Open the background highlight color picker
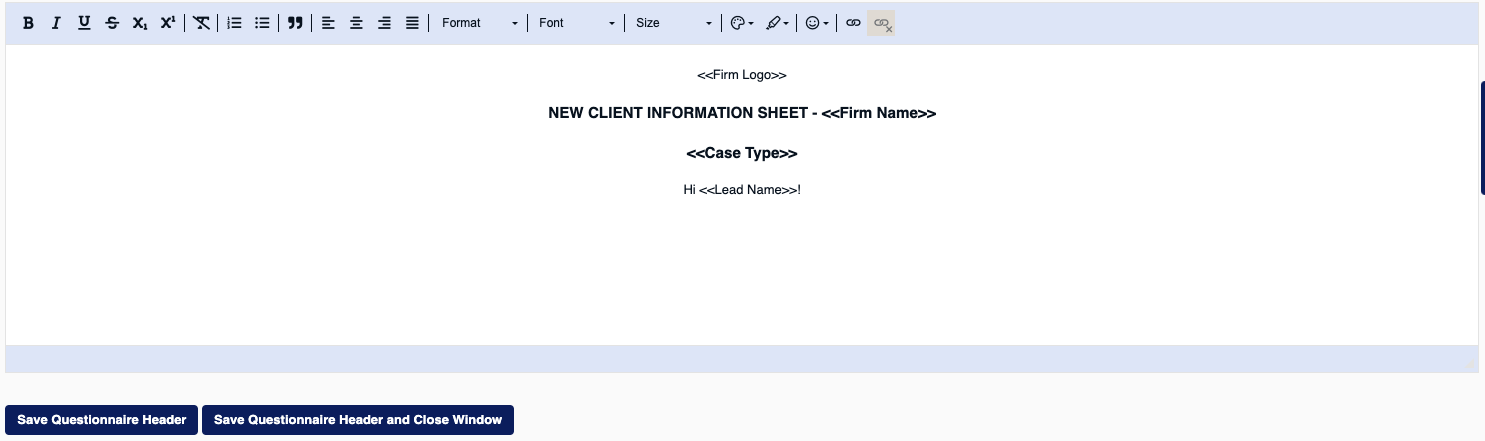Screen dimensions: 1485x441 click(777, 23)
